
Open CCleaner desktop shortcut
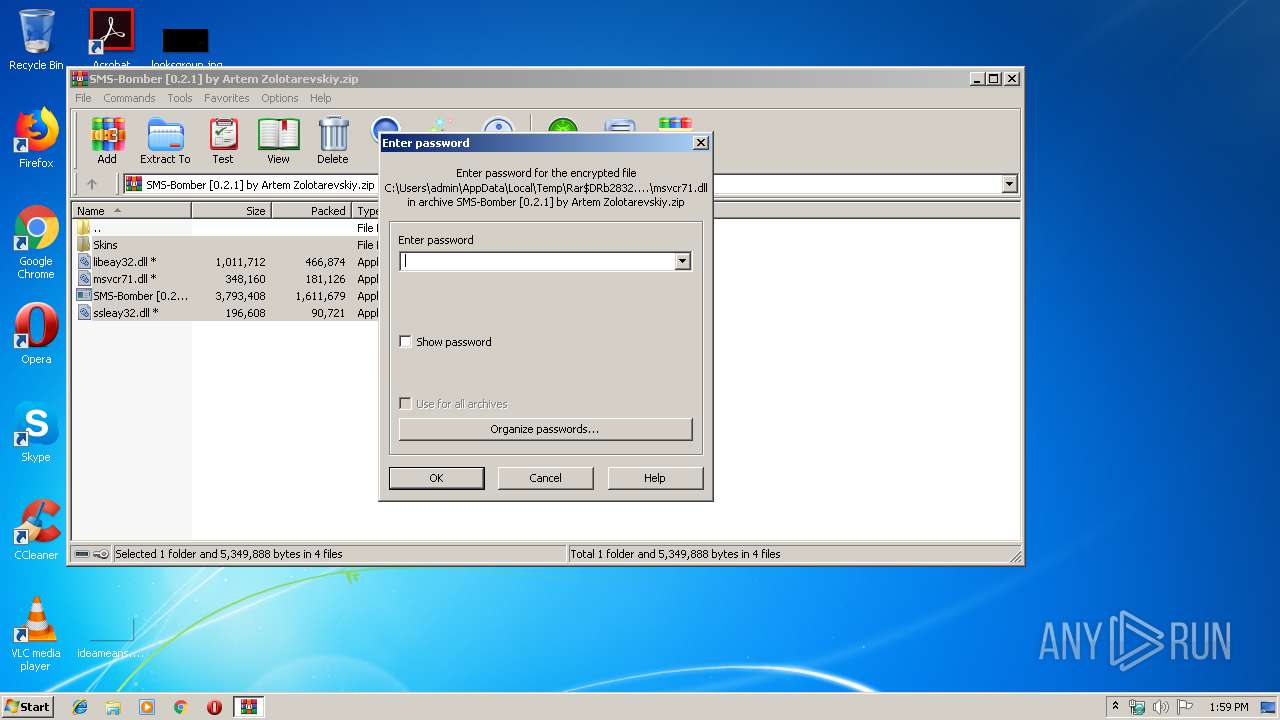(36, 530)
